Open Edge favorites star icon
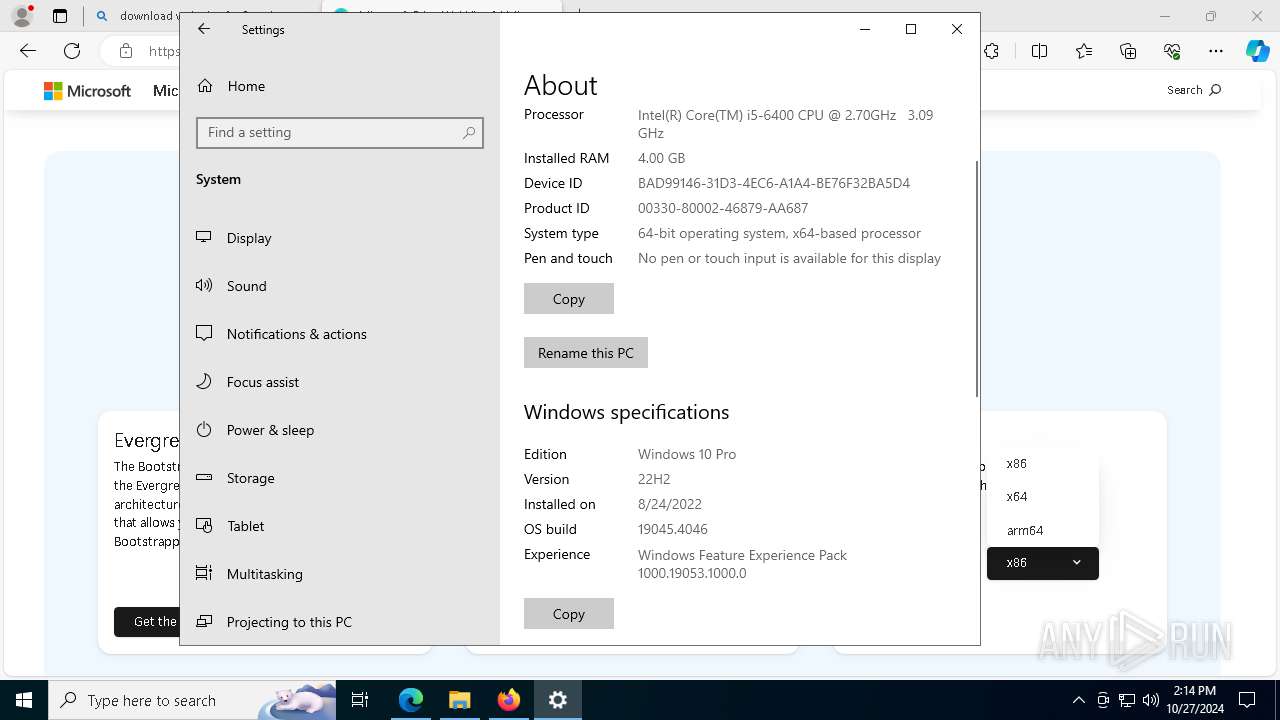The image size is (1280, 720). coord(1084,51)
